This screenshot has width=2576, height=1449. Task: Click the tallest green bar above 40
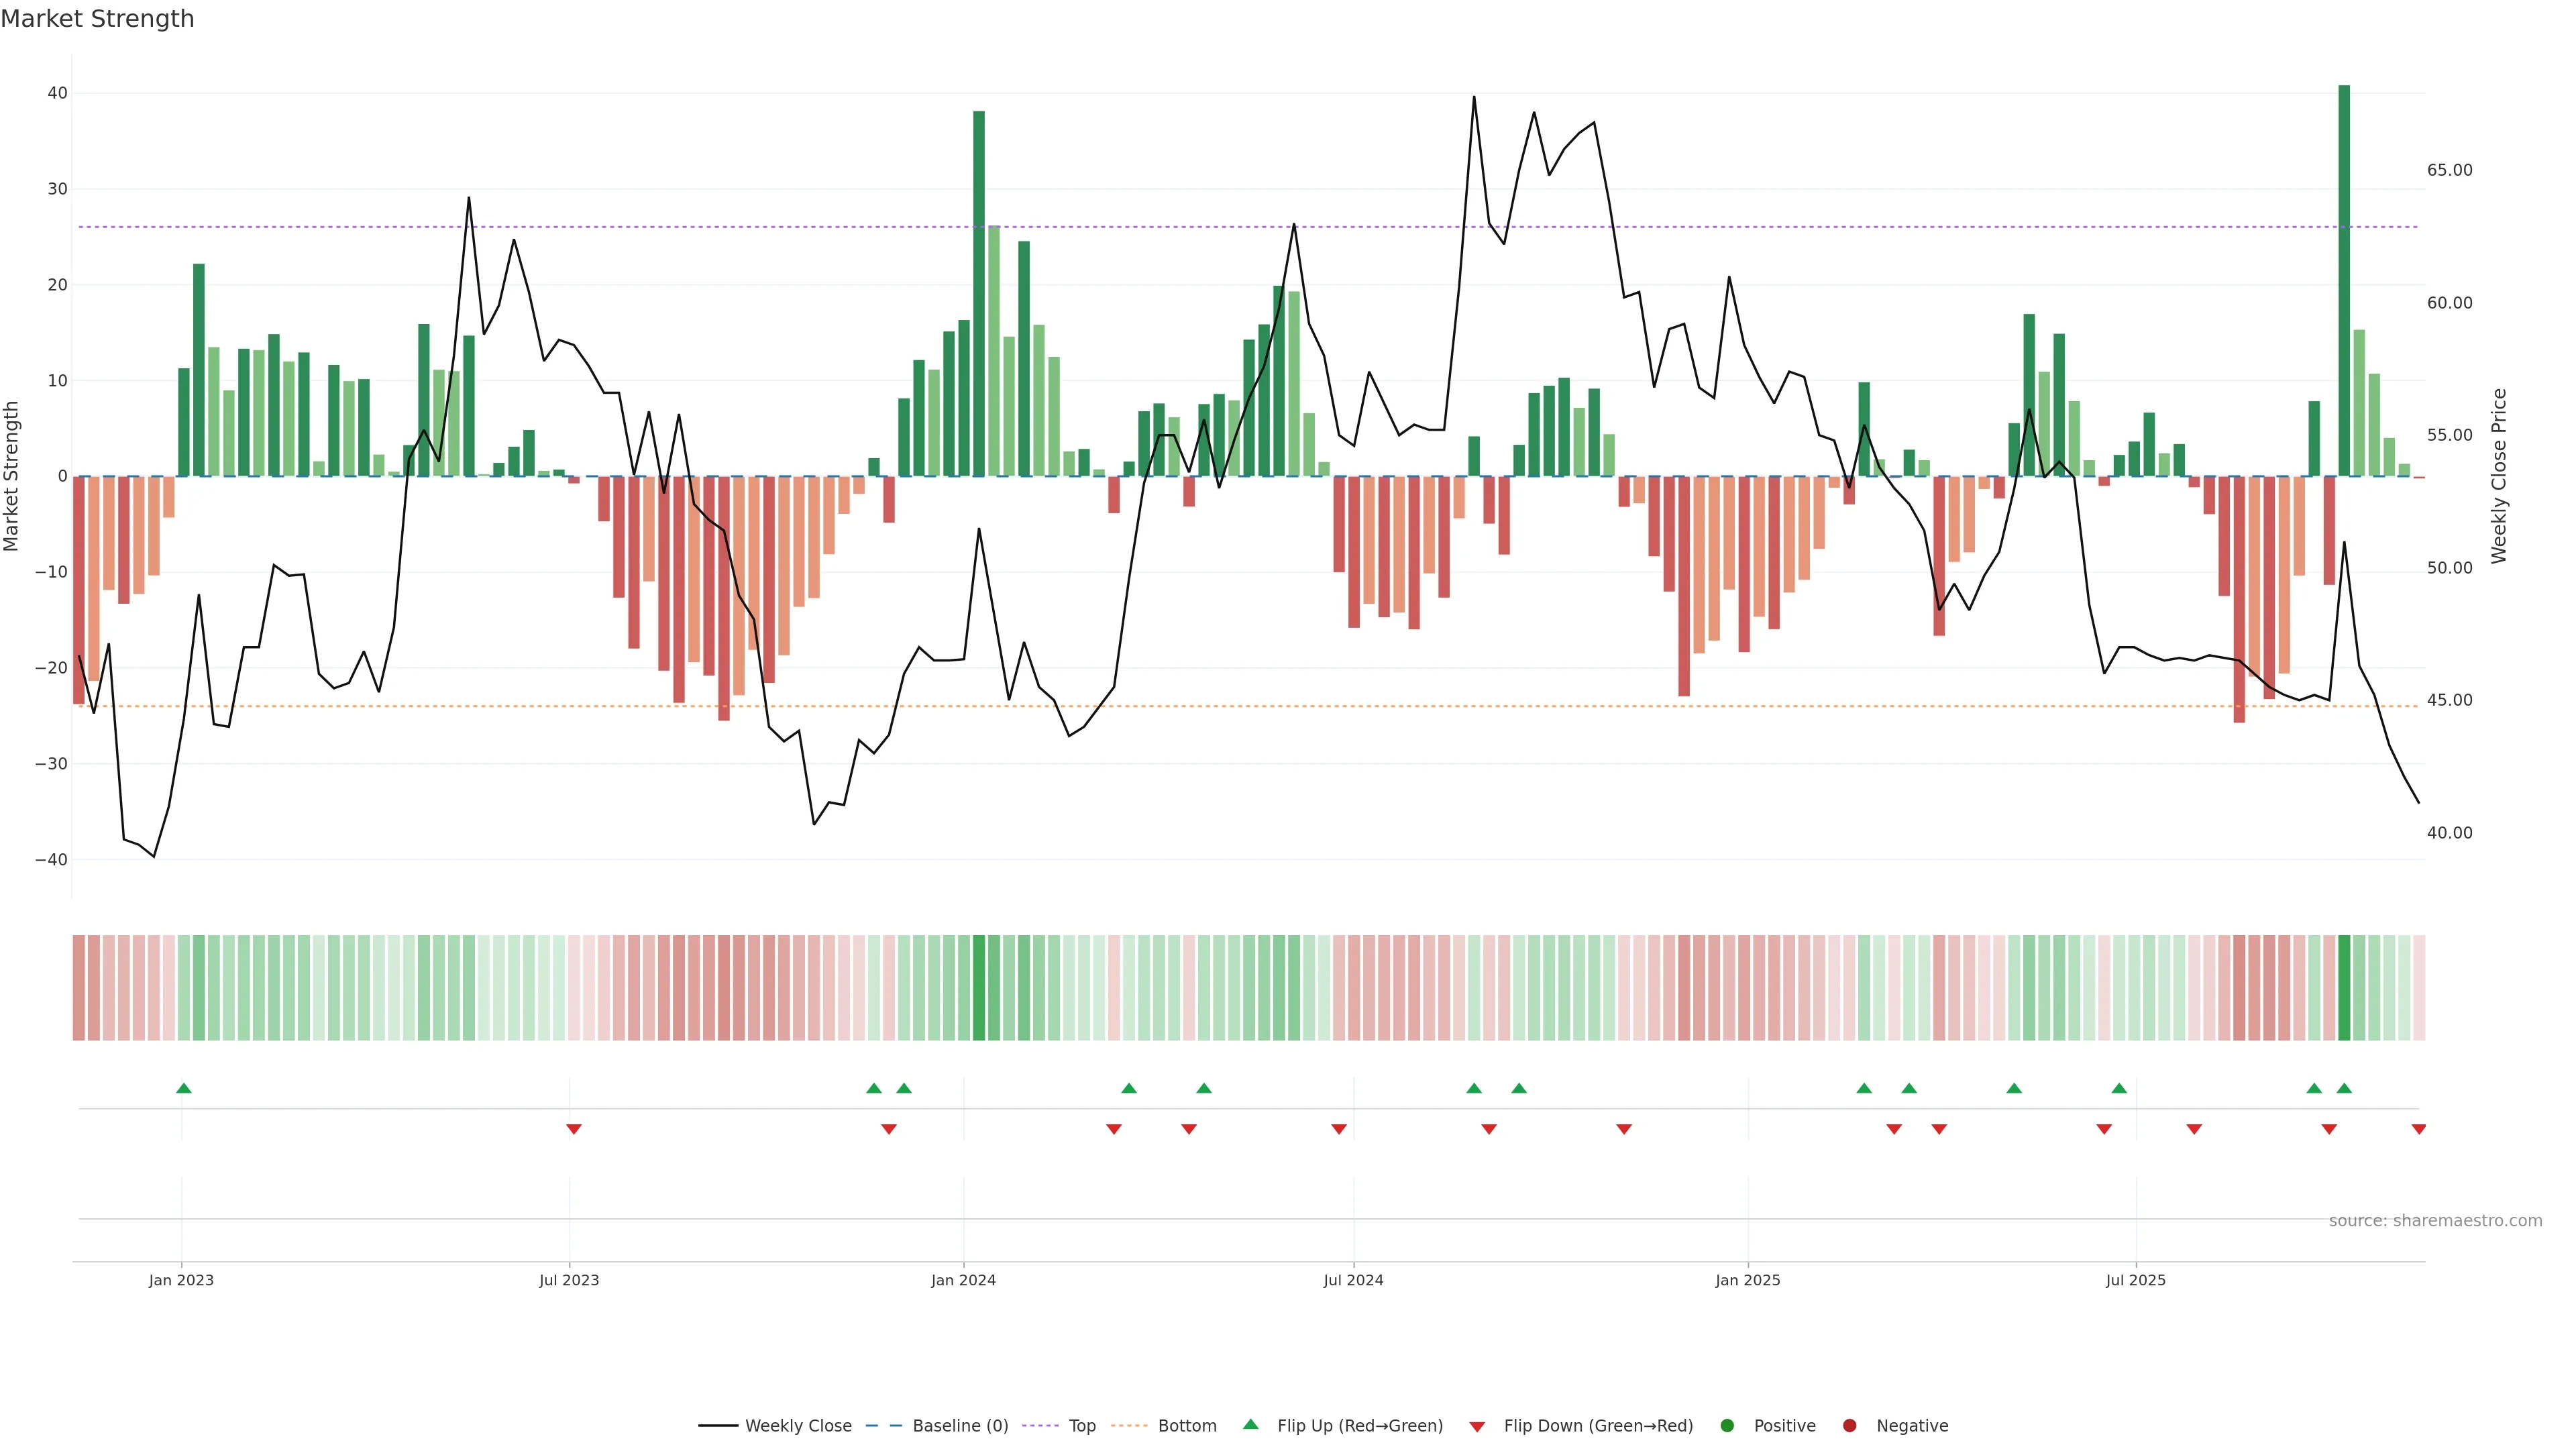coord(2344,280)
